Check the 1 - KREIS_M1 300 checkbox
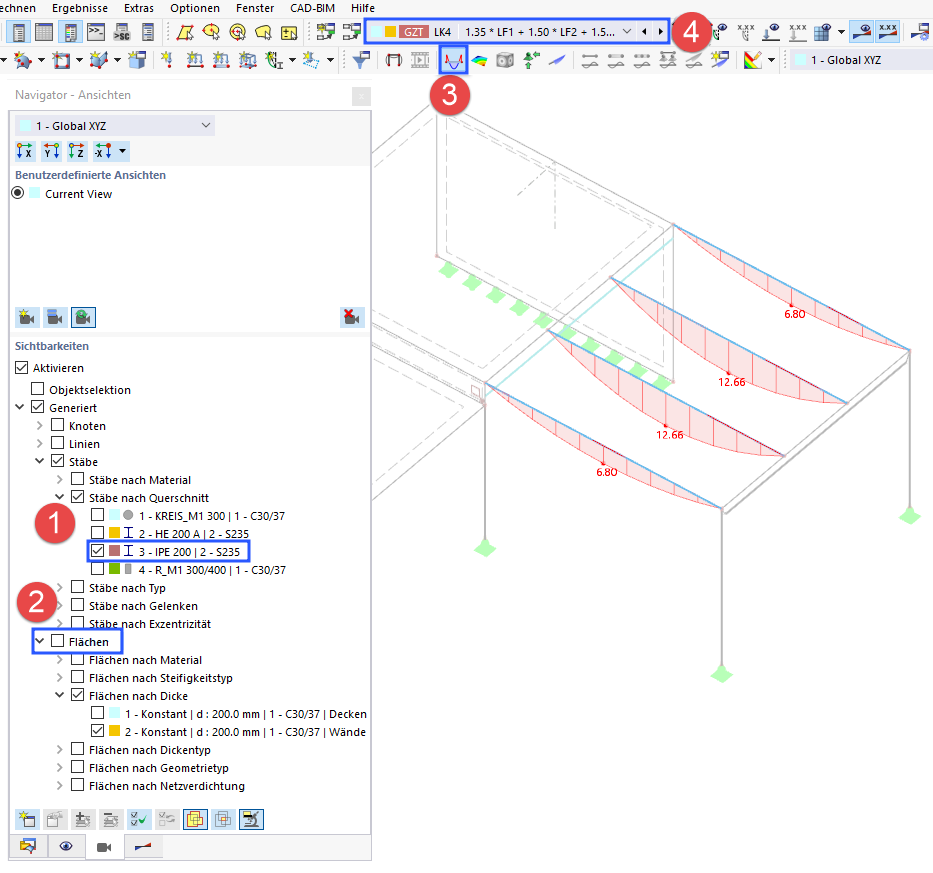 pyautogui.click(x=98, y=515)
